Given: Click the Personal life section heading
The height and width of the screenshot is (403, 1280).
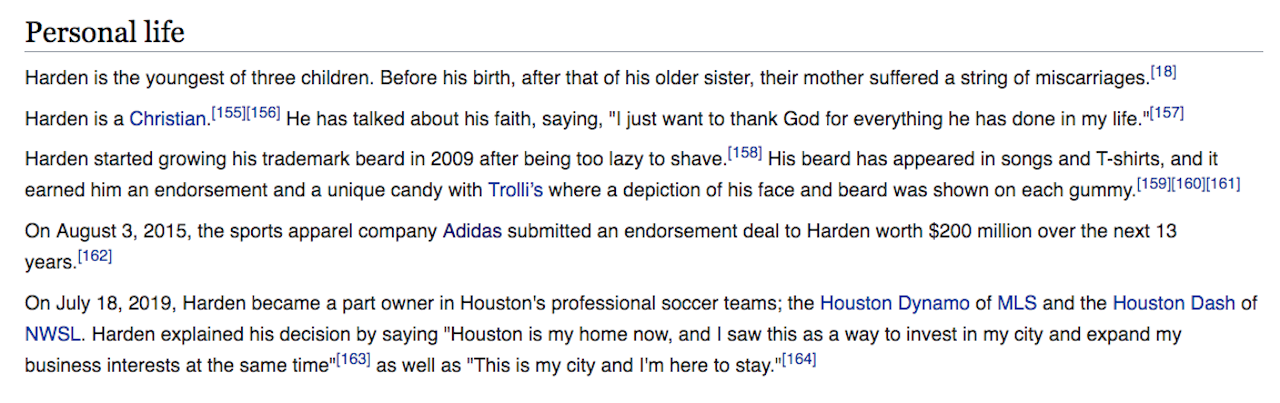Looking at the screenshot, I should 105,32.
